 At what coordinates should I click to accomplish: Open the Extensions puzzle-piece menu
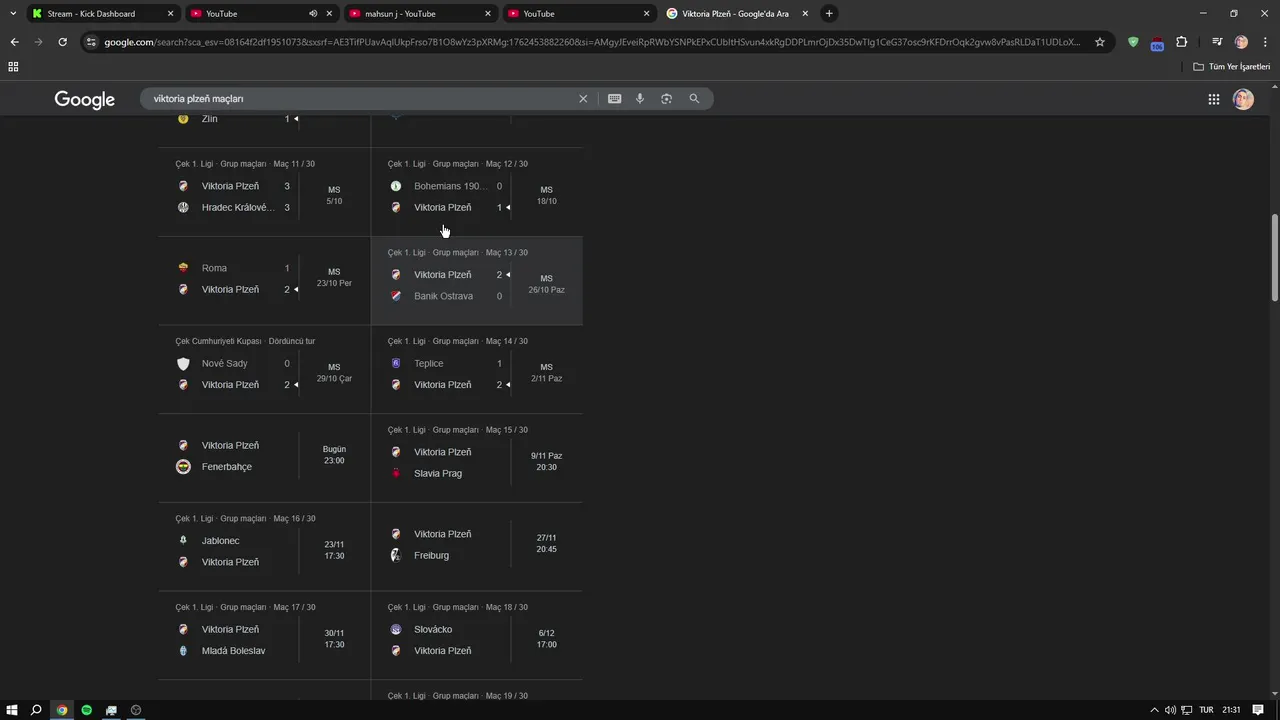click(1182, 42)
